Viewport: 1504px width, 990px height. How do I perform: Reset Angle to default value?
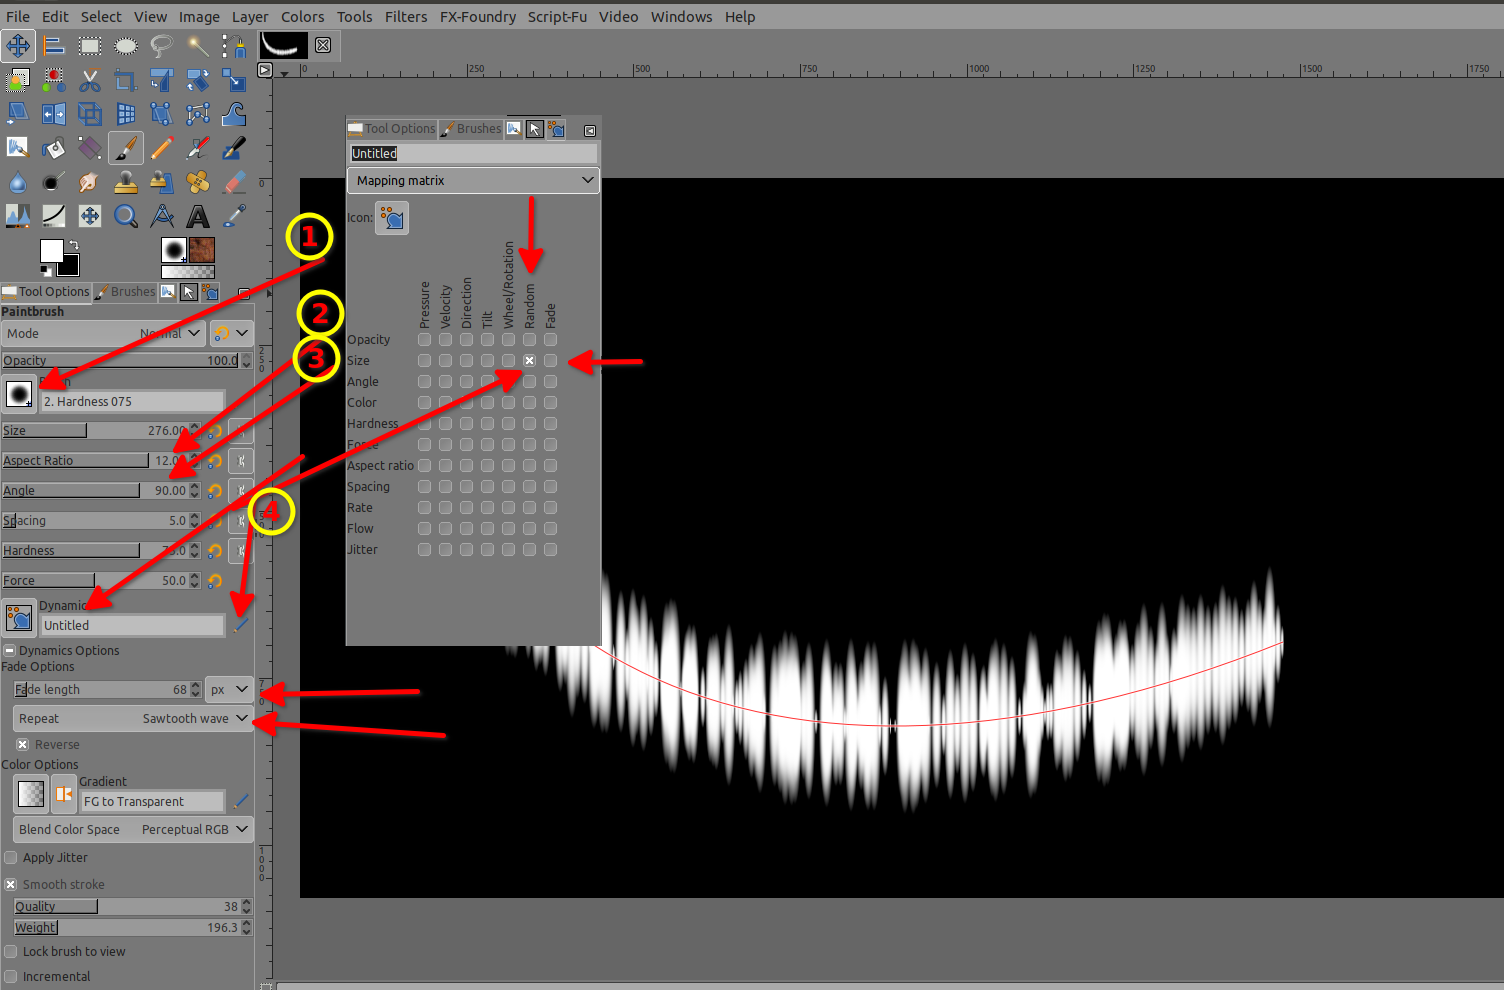215,491
